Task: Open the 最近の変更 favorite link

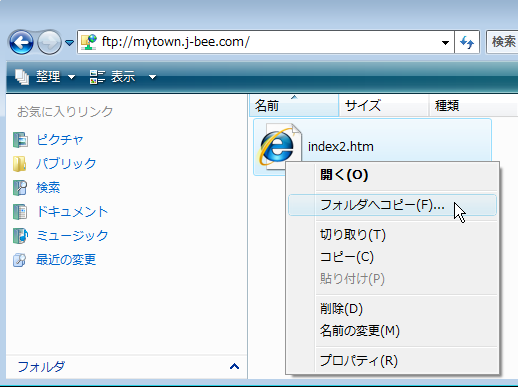Action: click(66, 260)
